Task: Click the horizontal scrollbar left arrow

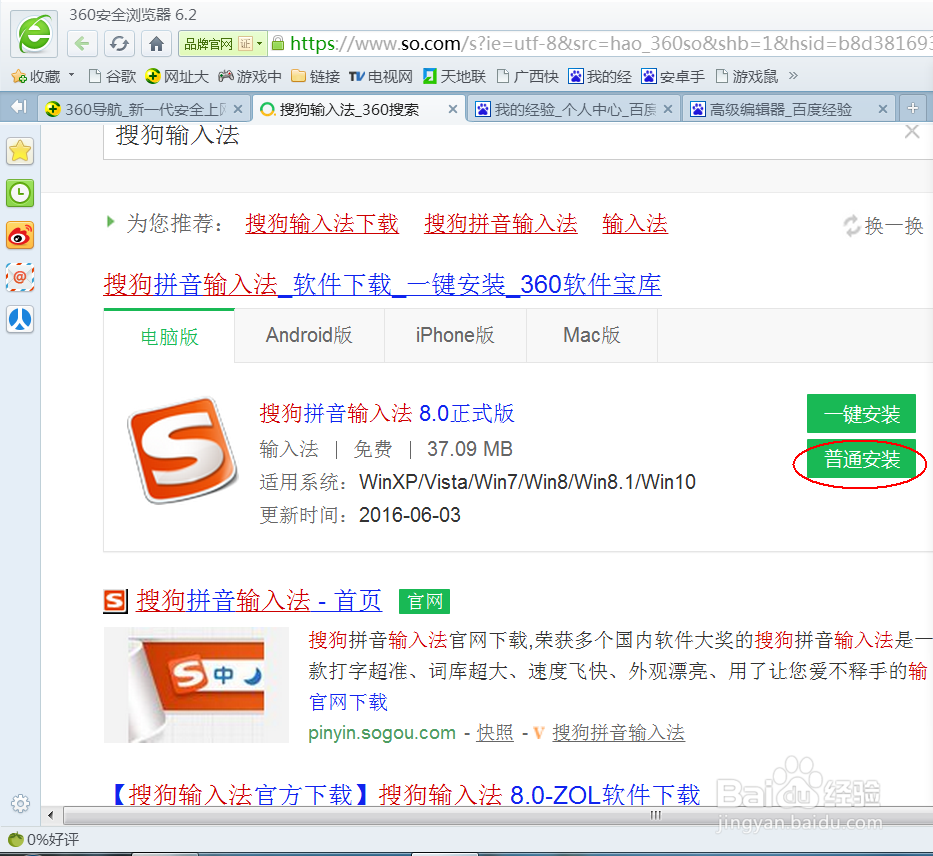Action: 51,815
